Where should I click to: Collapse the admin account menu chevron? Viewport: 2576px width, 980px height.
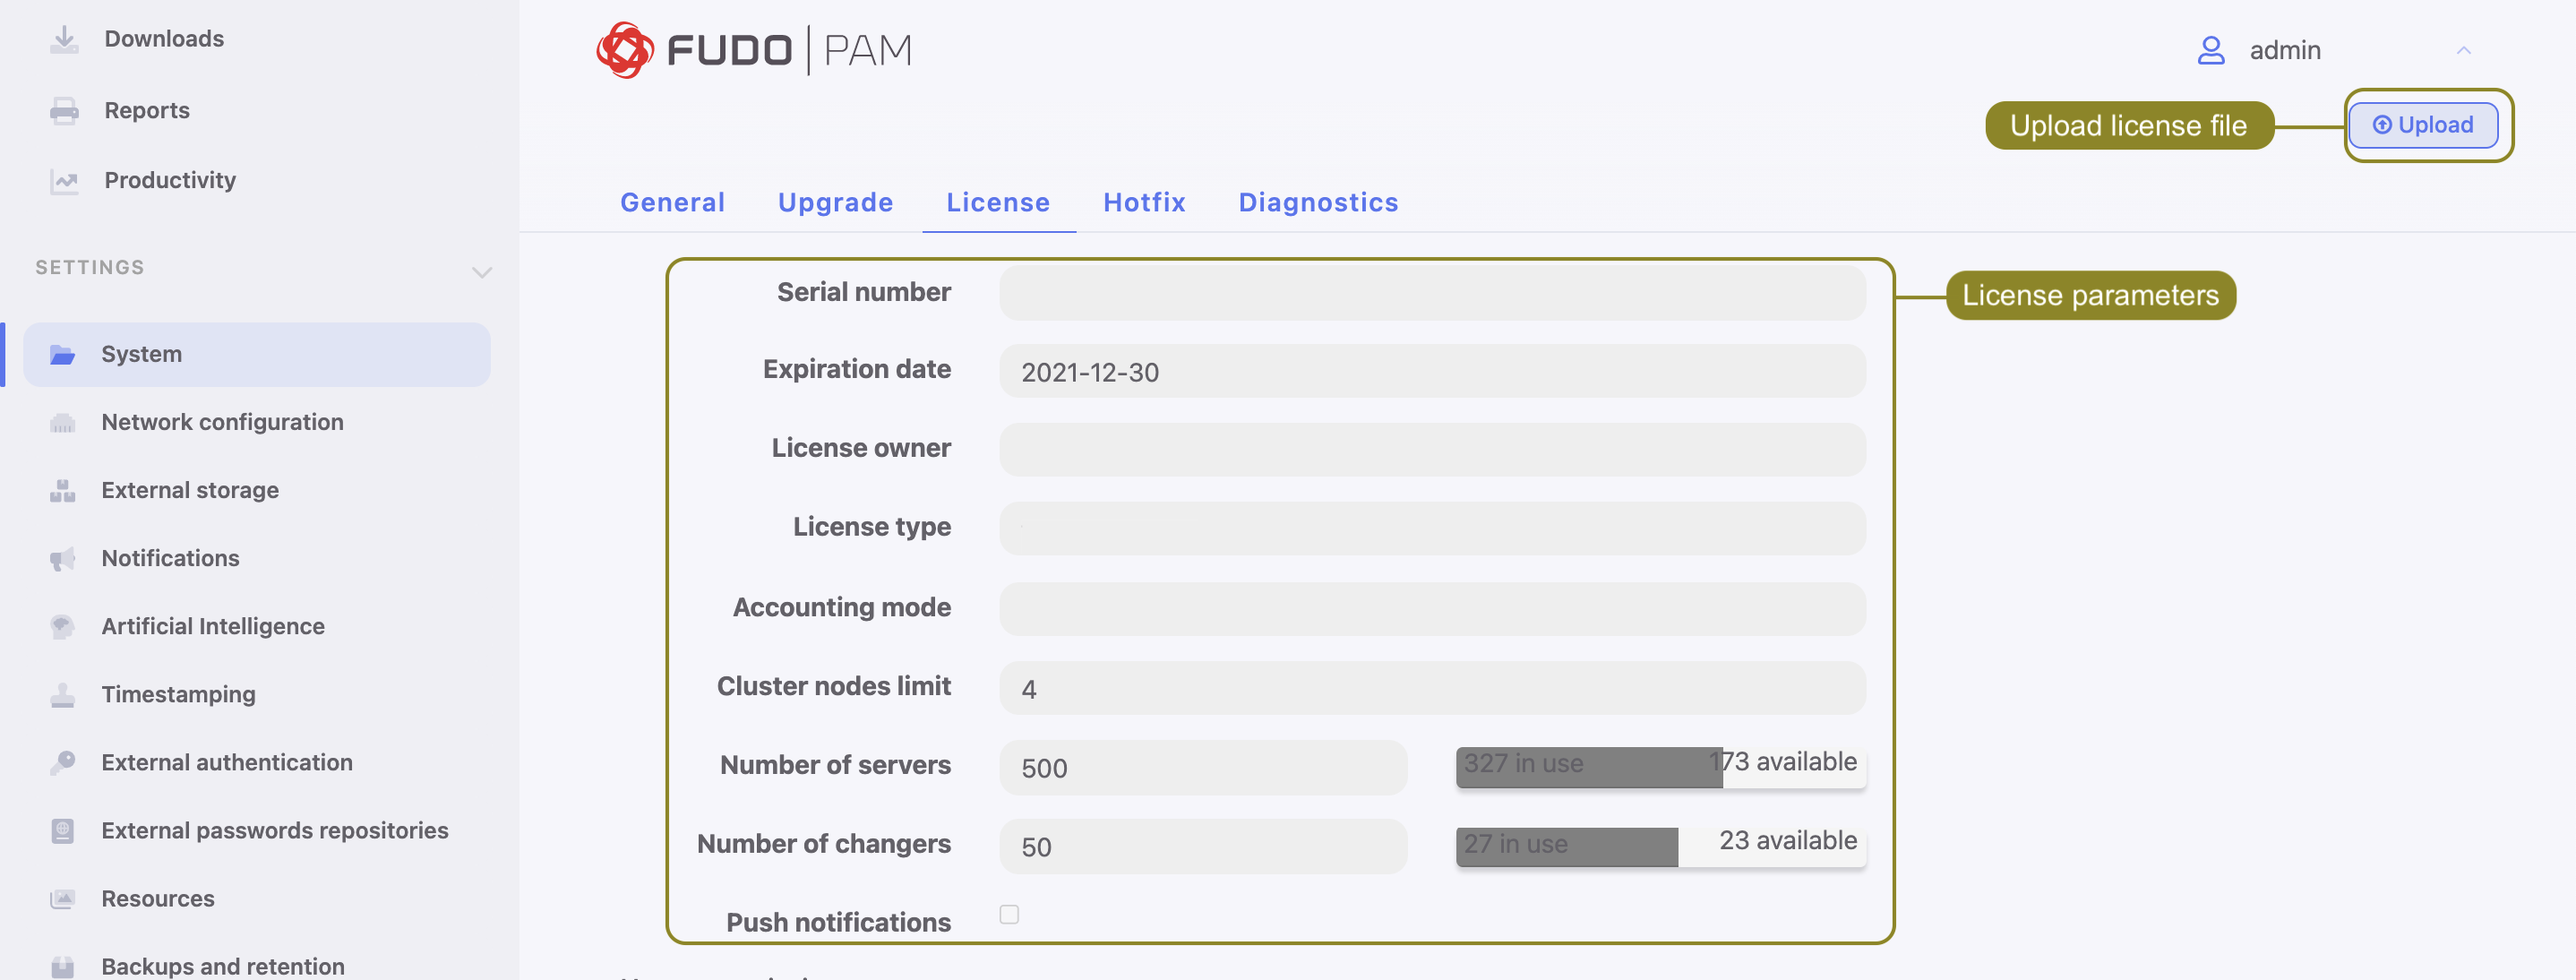pos(2464,50)
